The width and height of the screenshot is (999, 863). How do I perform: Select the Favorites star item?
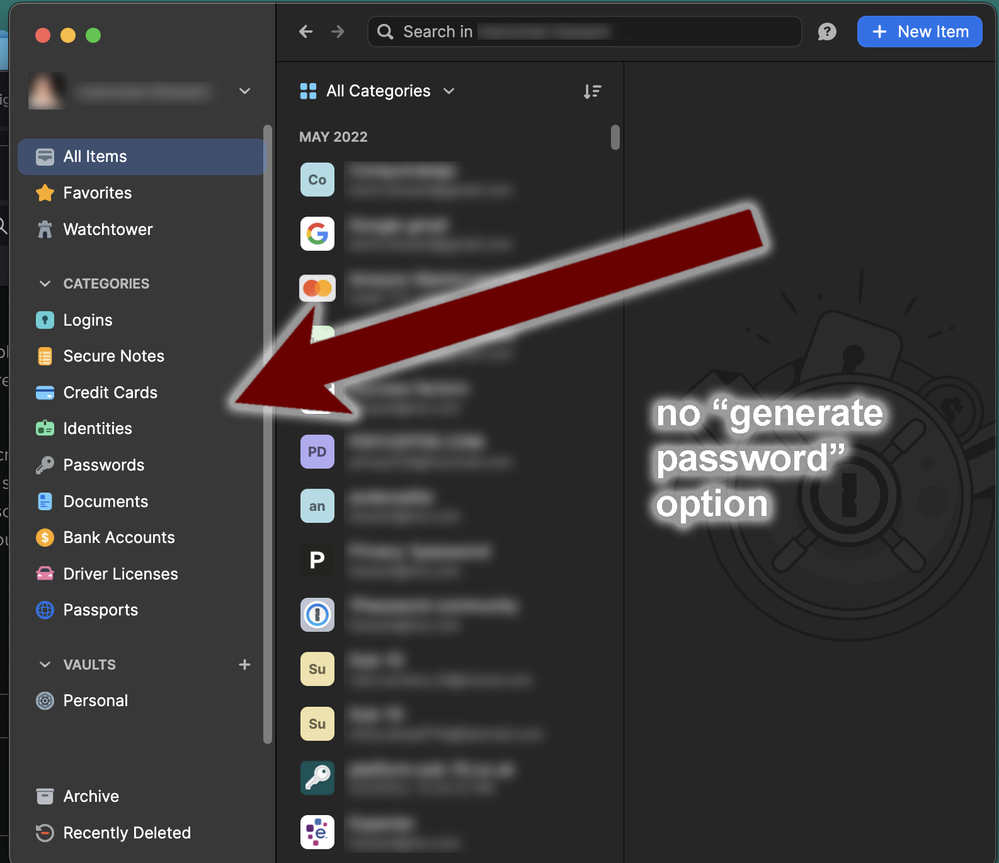(97, 193)
